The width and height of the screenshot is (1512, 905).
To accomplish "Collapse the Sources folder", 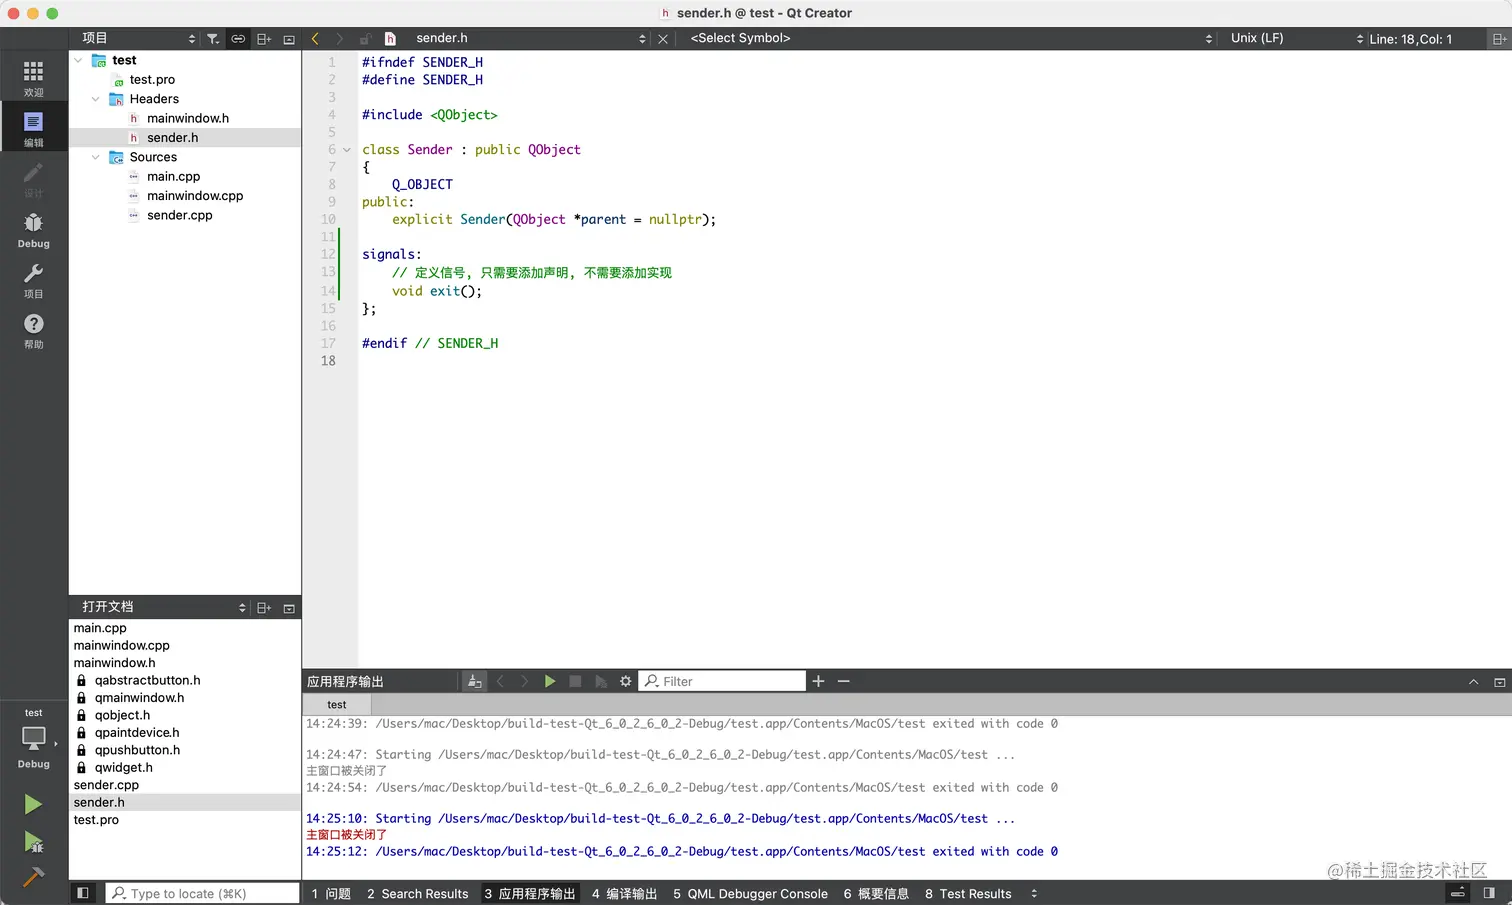I will 96,157.
